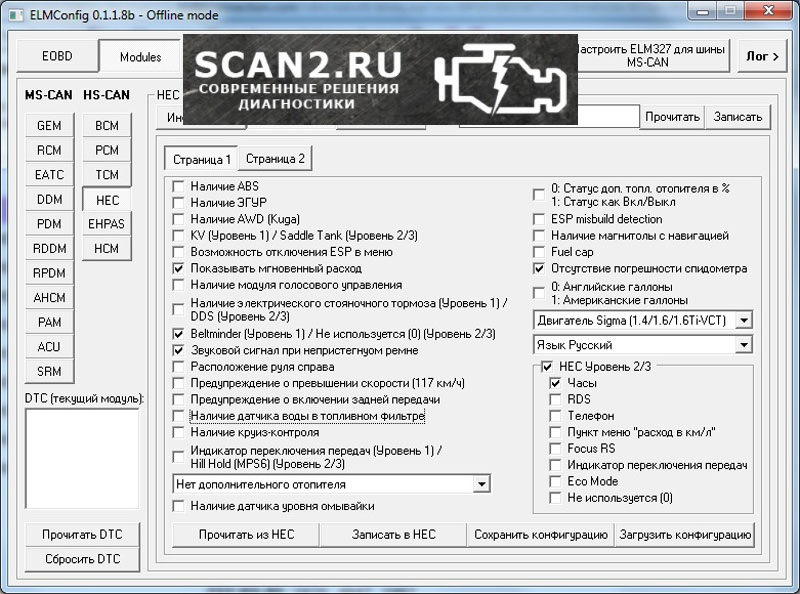Enable Наличие магнитолы с навигацией
Screen dimensions: 800x594
point(539,236)
